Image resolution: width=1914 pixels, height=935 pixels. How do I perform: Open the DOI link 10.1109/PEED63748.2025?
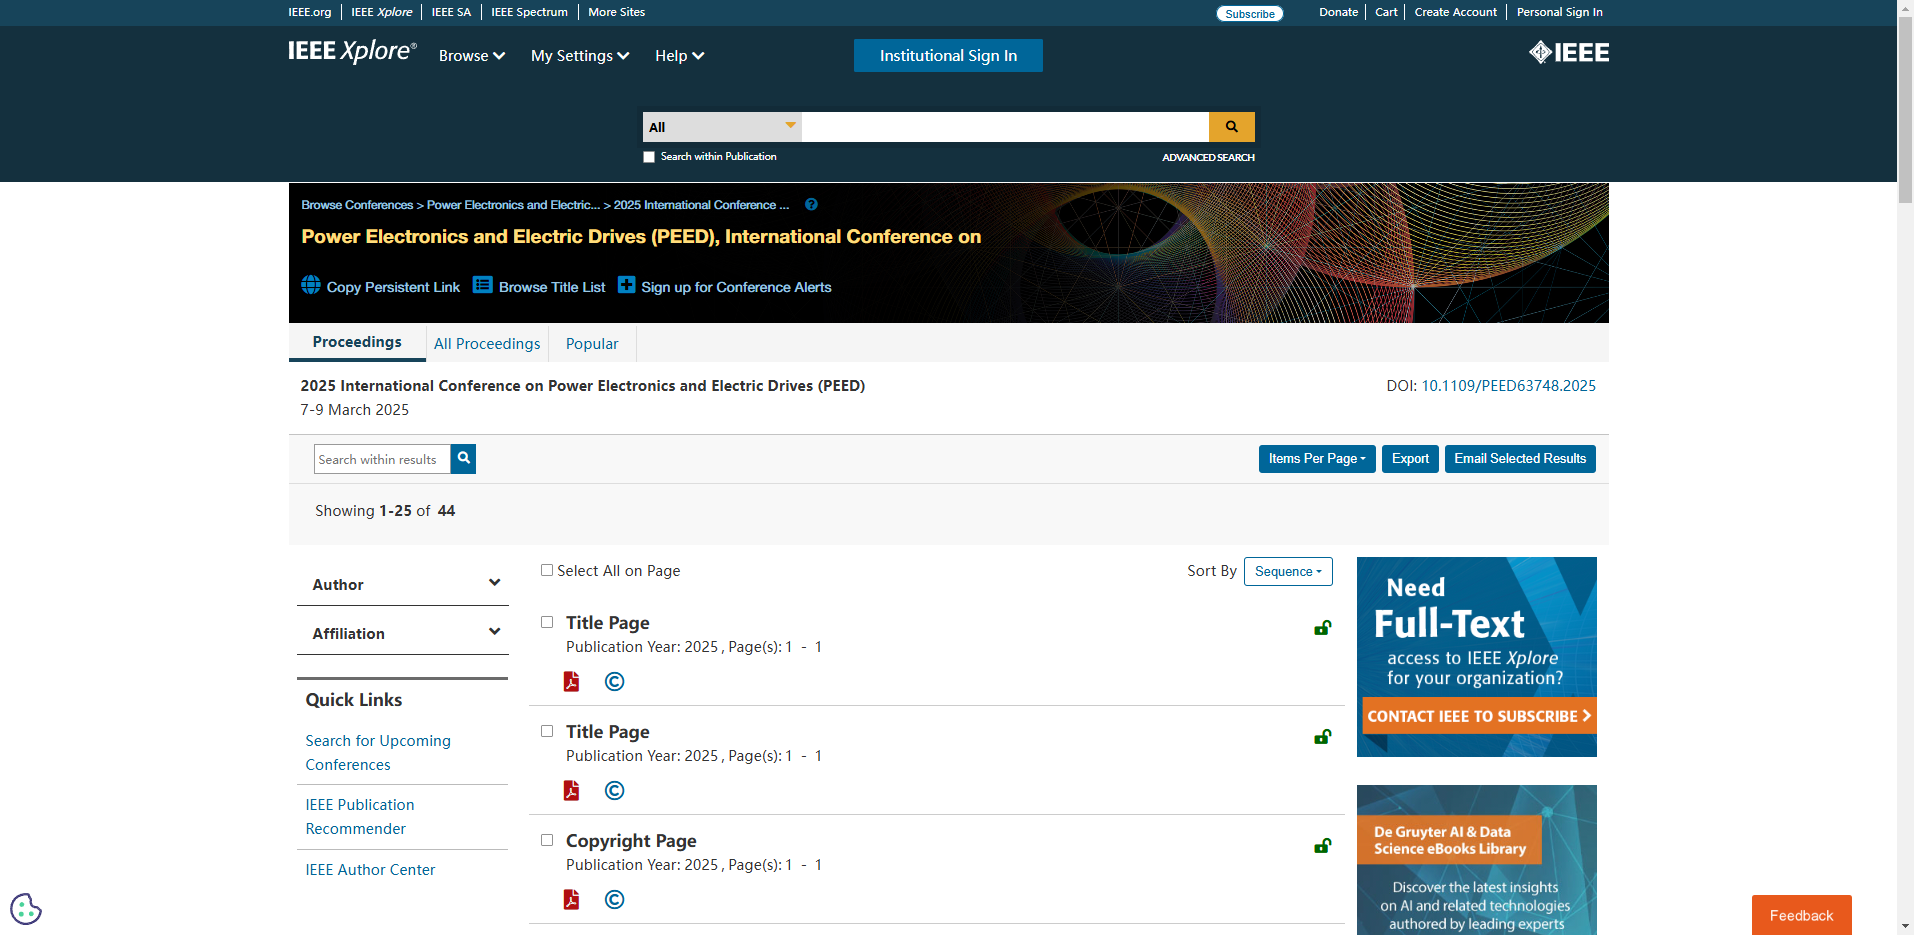[1508, 386]
